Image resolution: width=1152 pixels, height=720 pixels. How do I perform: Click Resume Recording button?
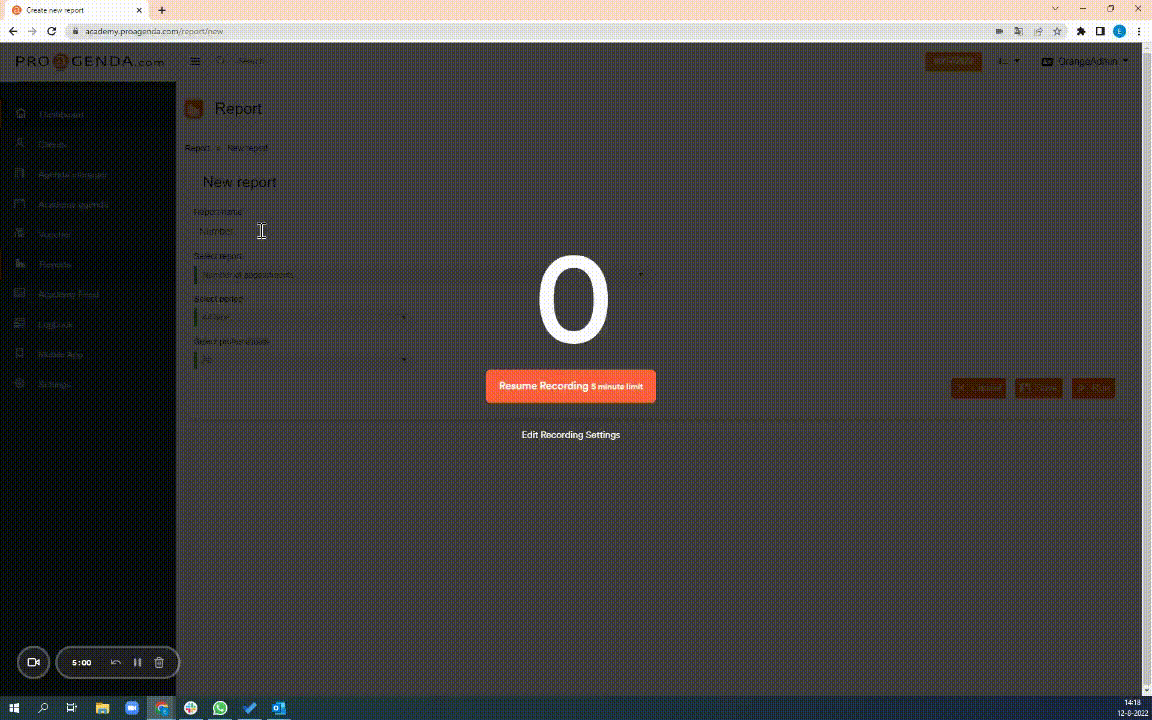pyautogui.click(x=570, y=386)
